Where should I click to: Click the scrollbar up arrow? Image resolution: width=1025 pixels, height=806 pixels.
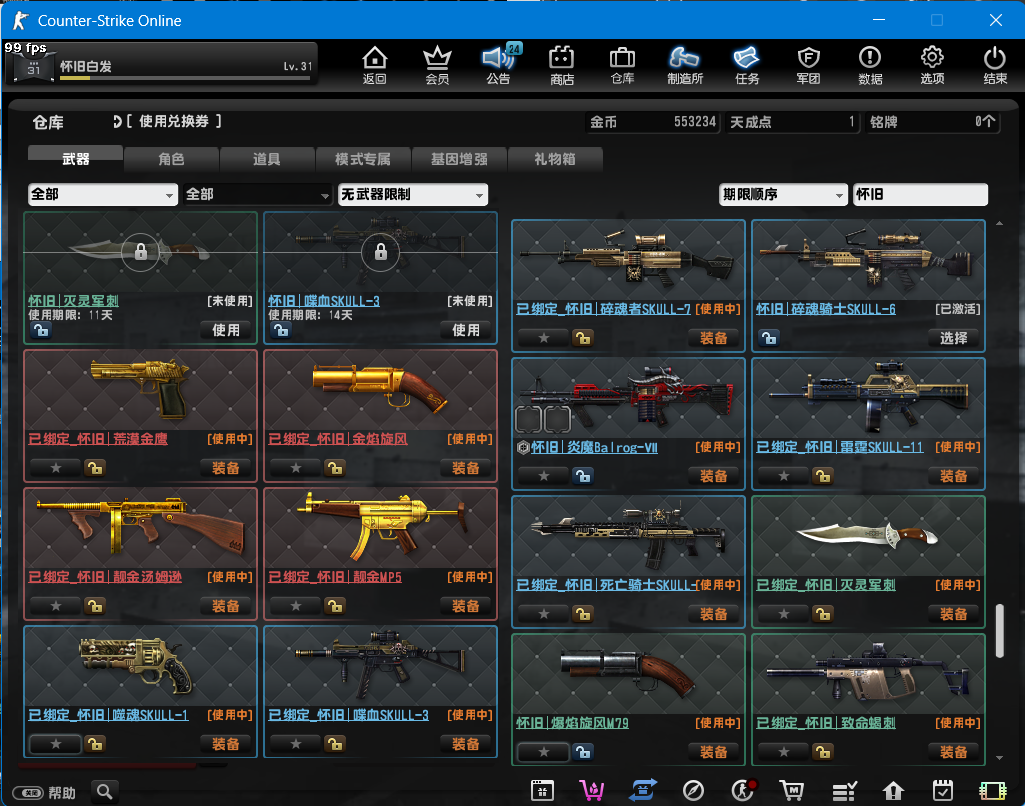999,224
